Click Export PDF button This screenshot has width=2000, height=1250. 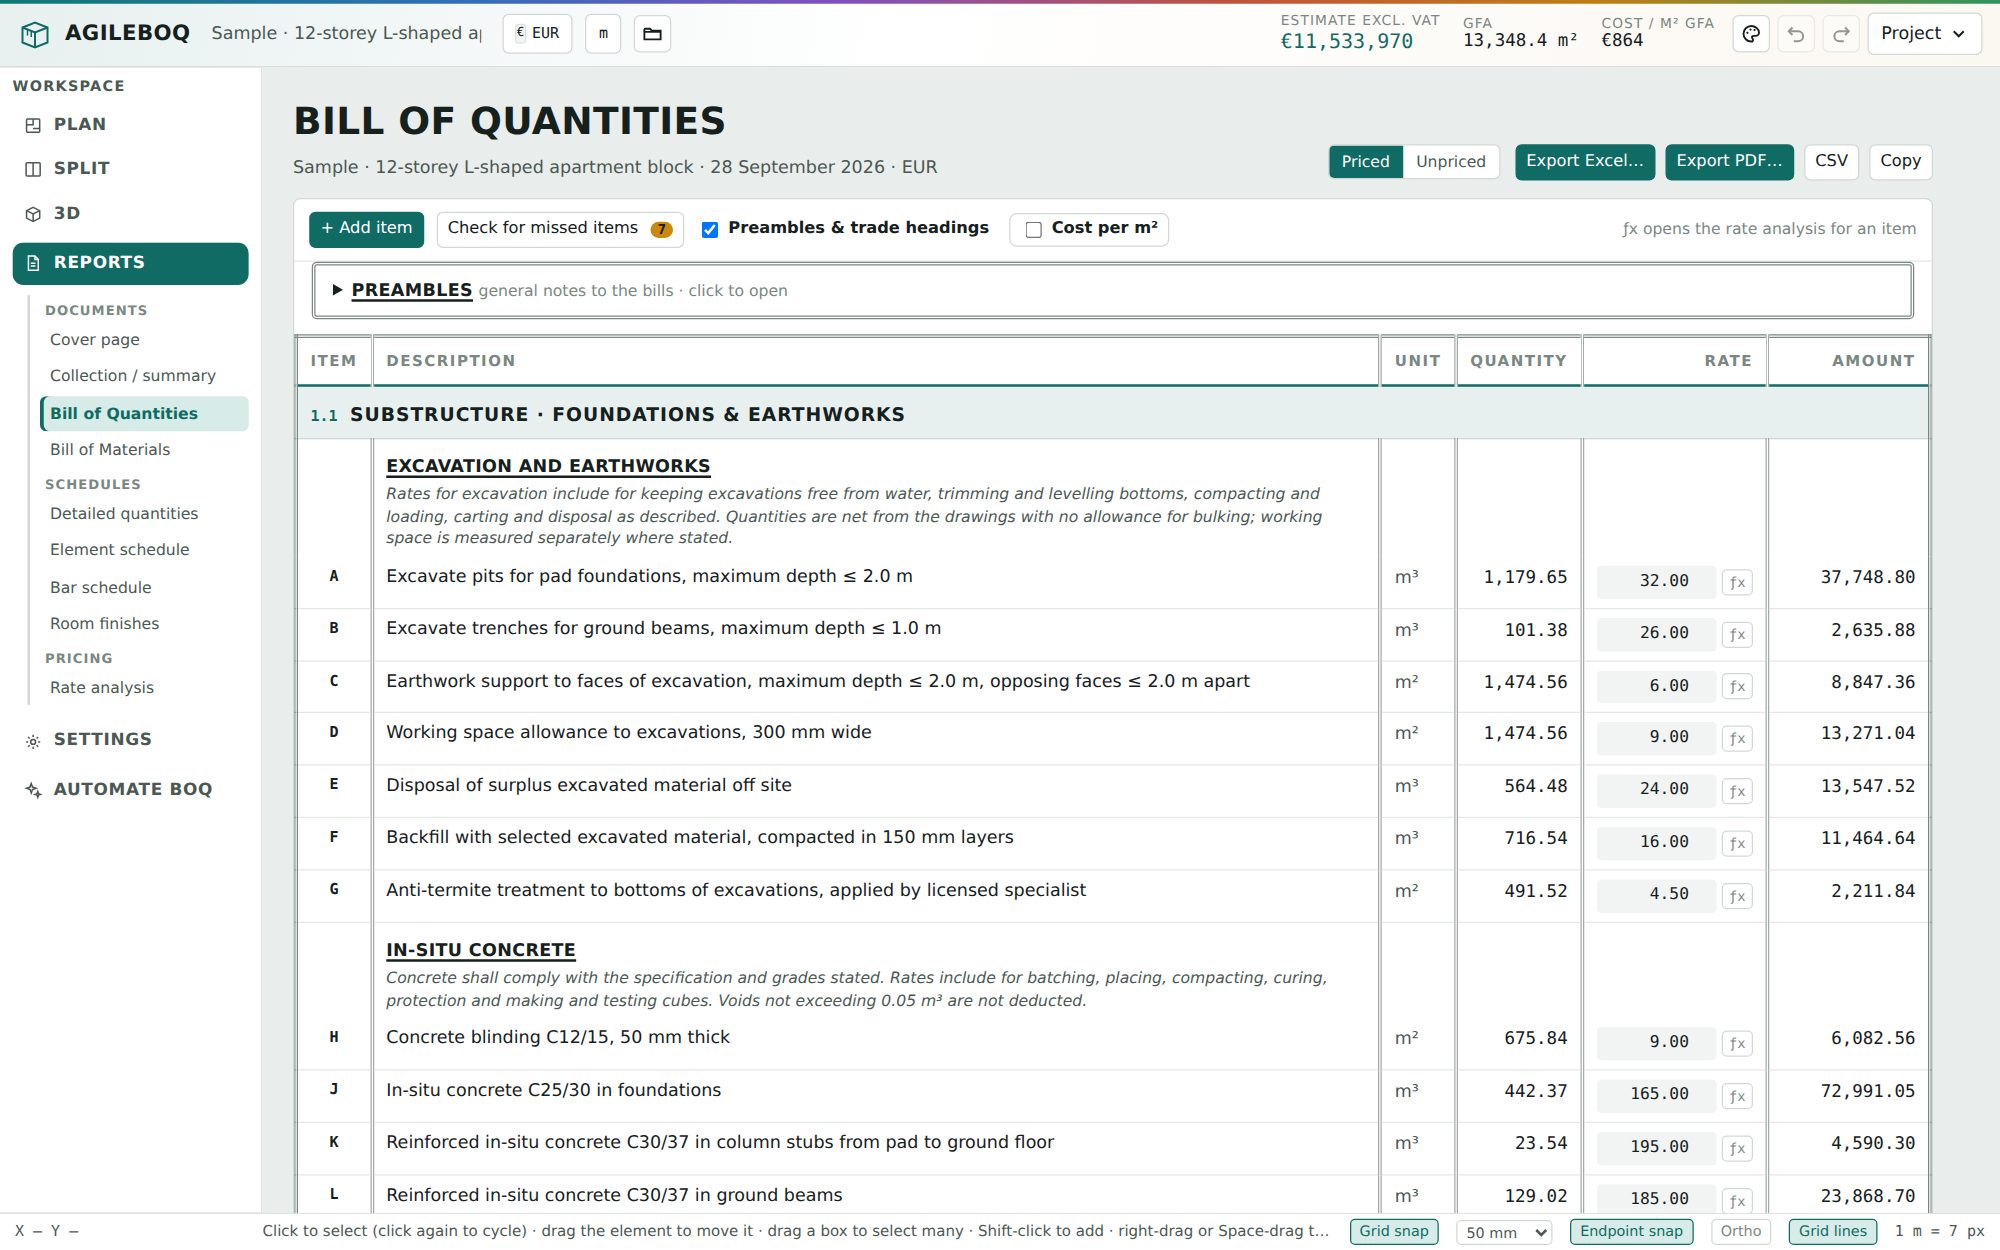(1729, 161)
